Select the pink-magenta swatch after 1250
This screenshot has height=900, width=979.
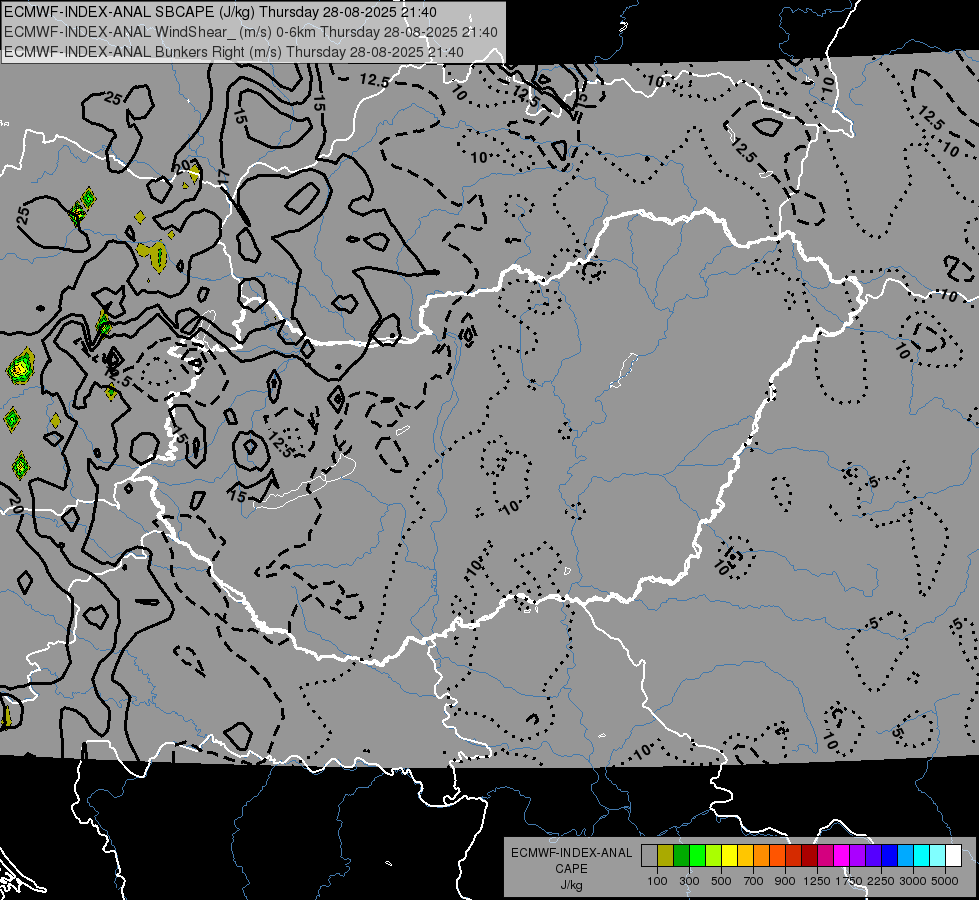[x=825, y=856]
